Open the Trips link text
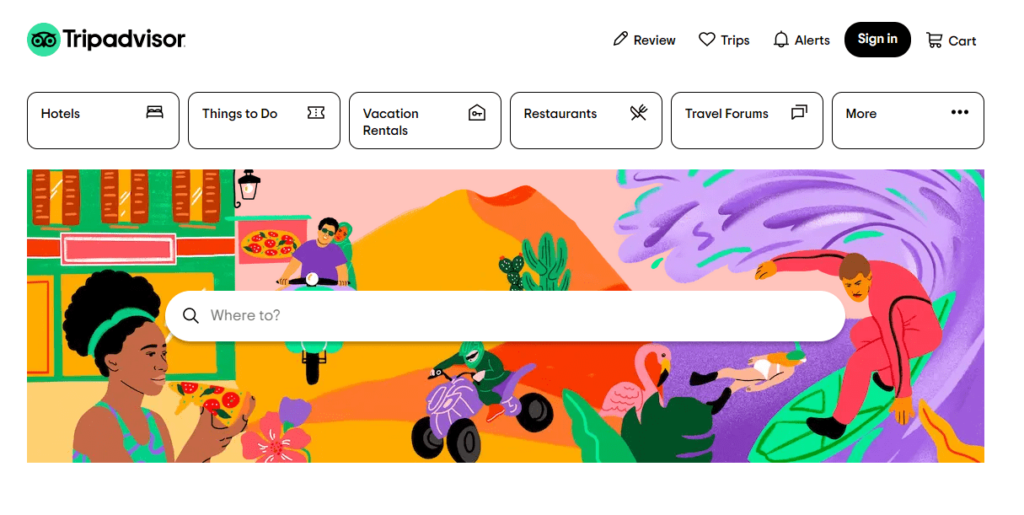 [x=735, y=40]
